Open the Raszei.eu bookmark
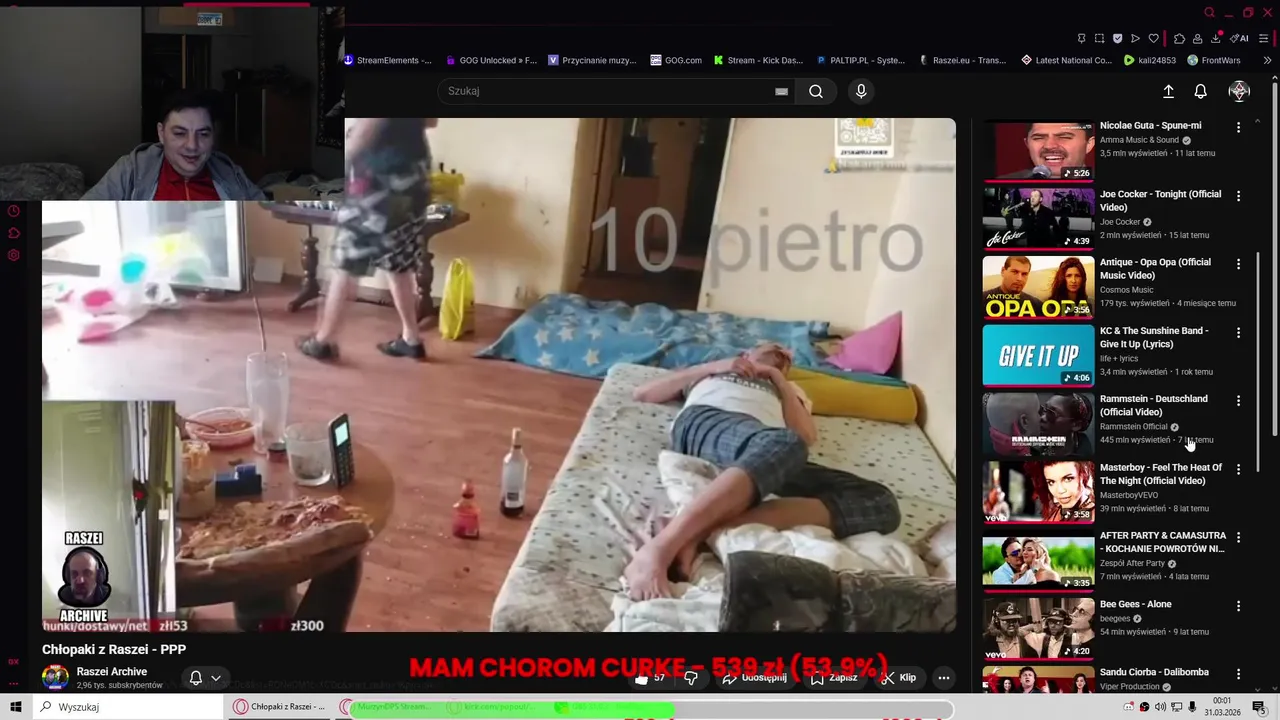 click(962, 60)
